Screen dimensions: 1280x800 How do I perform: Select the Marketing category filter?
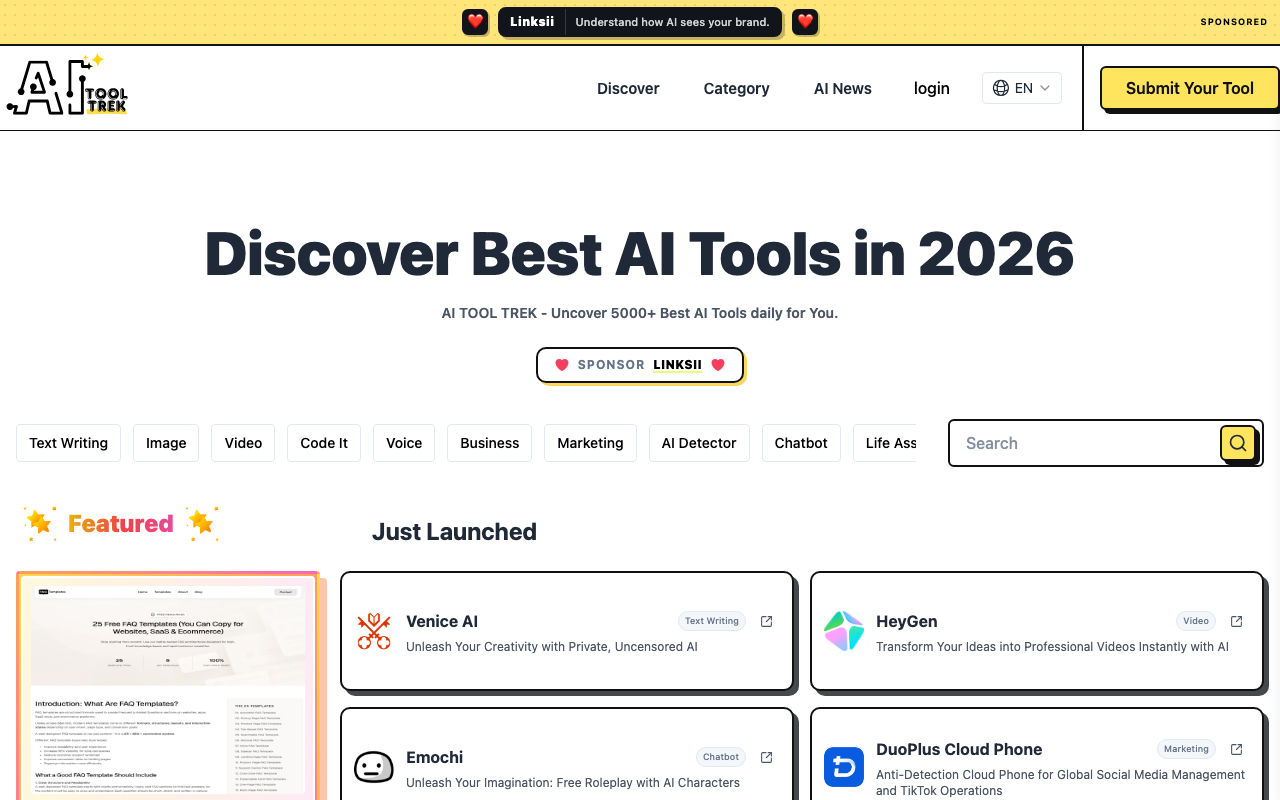pyautogui.click(x=590, y=443)
